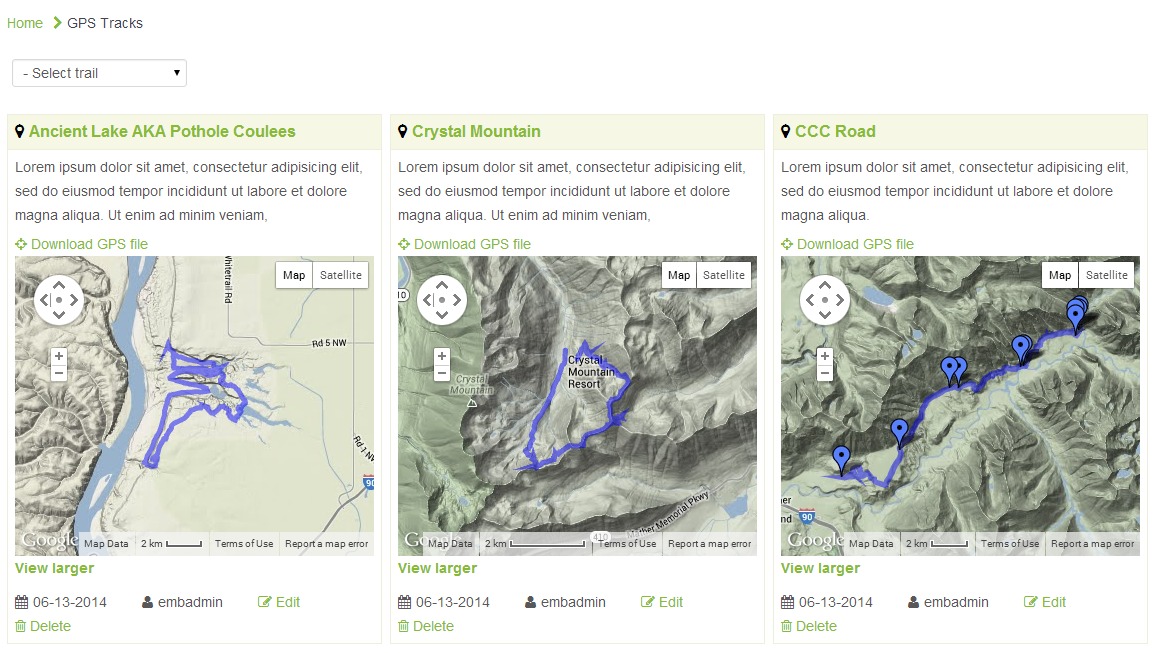Pan right on the Crystal Mountain map
This screenshot has height=653, width=1155.
458,300
